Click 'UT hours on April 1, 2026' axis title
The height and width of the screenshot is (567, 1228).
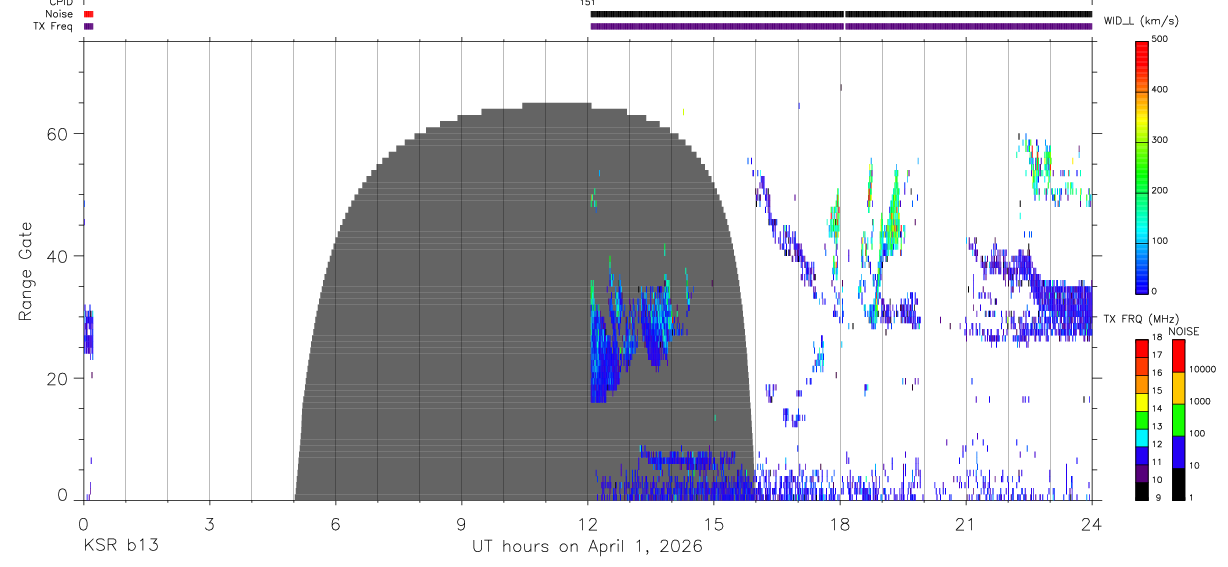pyautogui.click(x=587, y=547)
